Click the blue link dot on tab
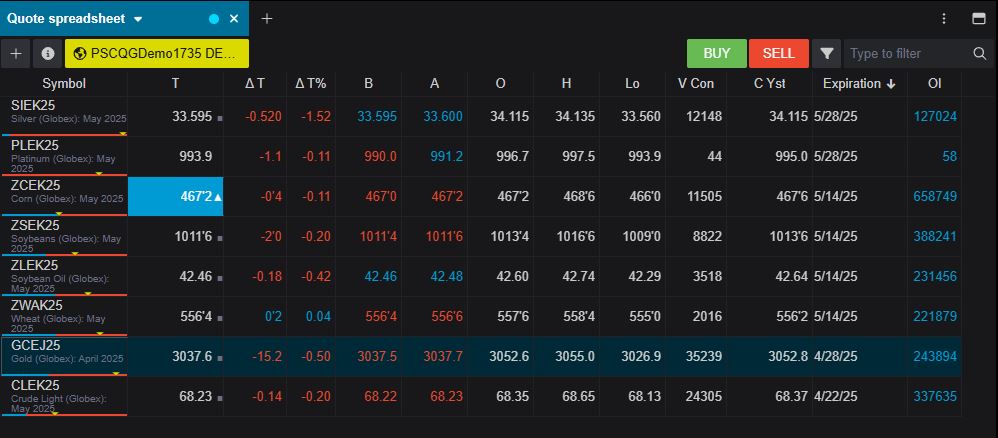 pyautogui.click(x=214, y=19)
